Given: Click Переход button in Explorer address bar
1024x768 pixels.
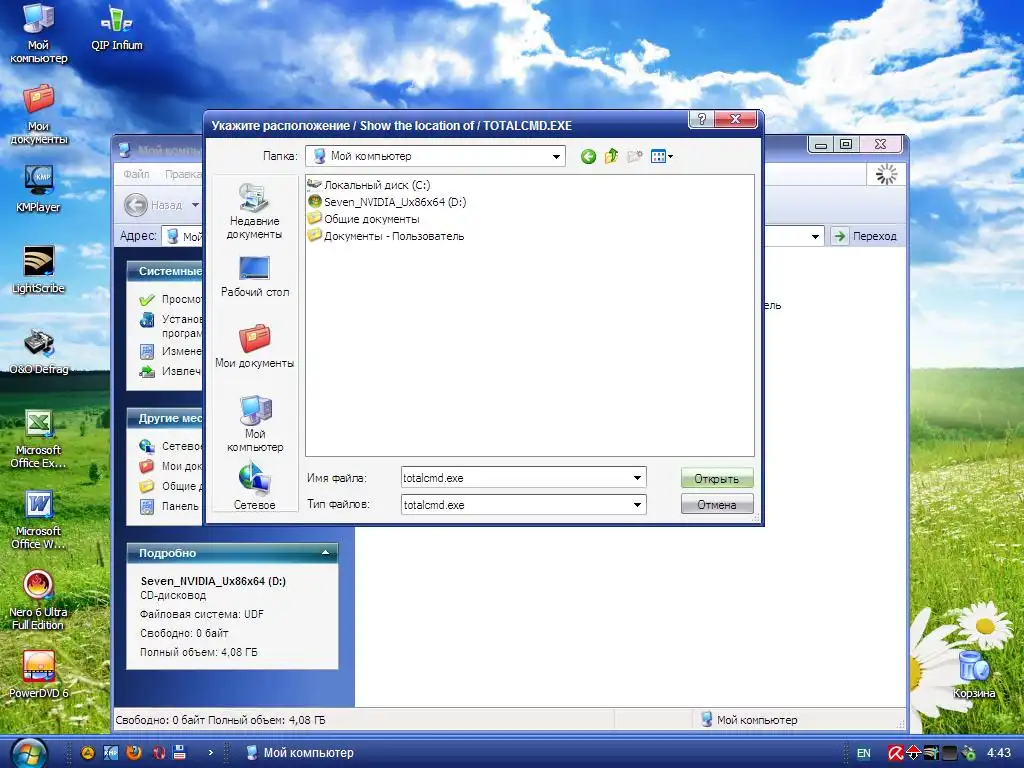Looking at the screenshot, I should [x=865, y=236].
